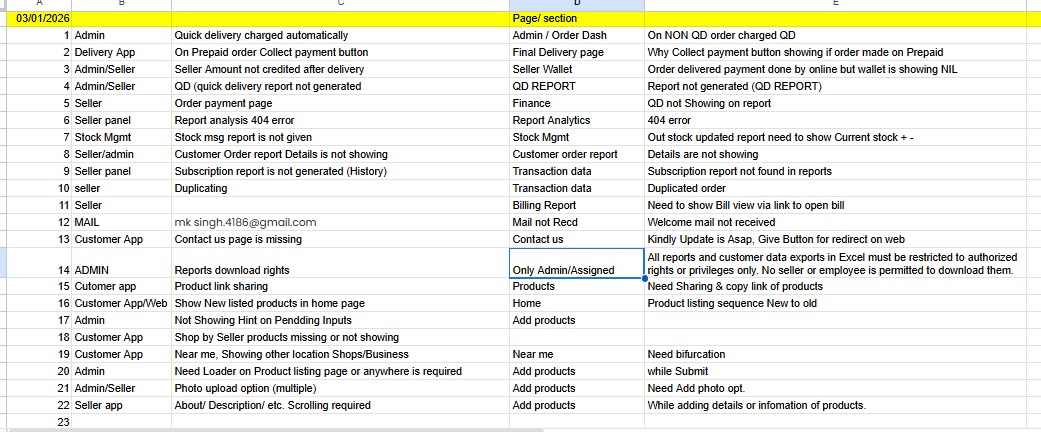The image size is (1041, 432).
Task: Select the 'Delivery App' cell
Action: point(121,53)
